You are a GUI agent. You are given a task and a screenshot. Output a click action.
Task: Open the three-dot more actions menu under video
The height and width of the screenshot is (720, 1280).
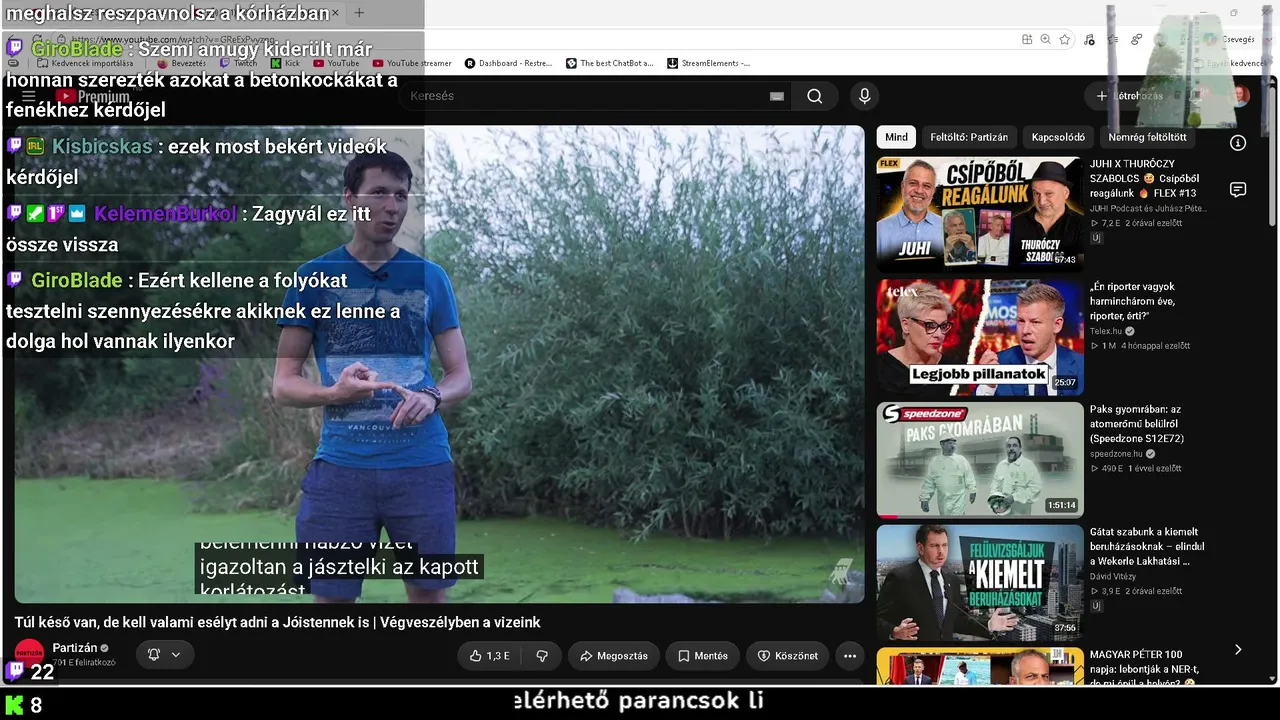point(850,656)
